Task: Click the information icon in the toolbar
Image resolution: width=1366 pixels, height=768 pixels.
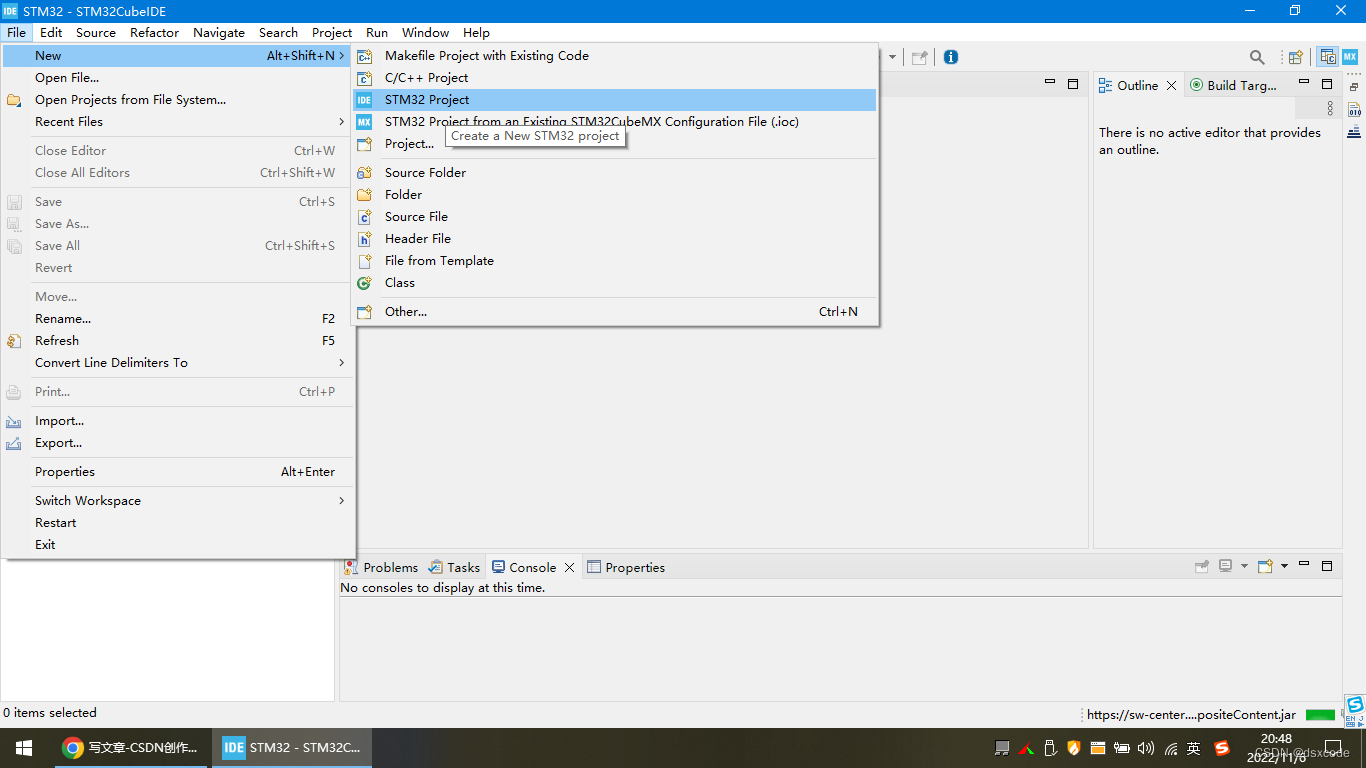Action: click(950, 57)
